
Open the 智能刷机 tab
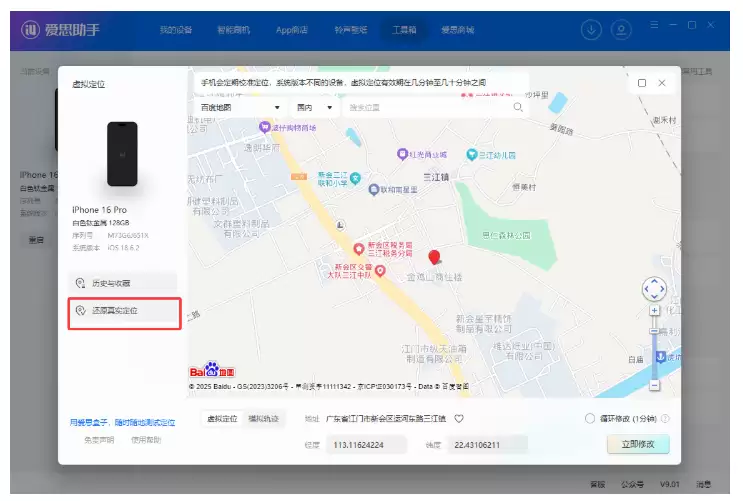click(233, 30)
